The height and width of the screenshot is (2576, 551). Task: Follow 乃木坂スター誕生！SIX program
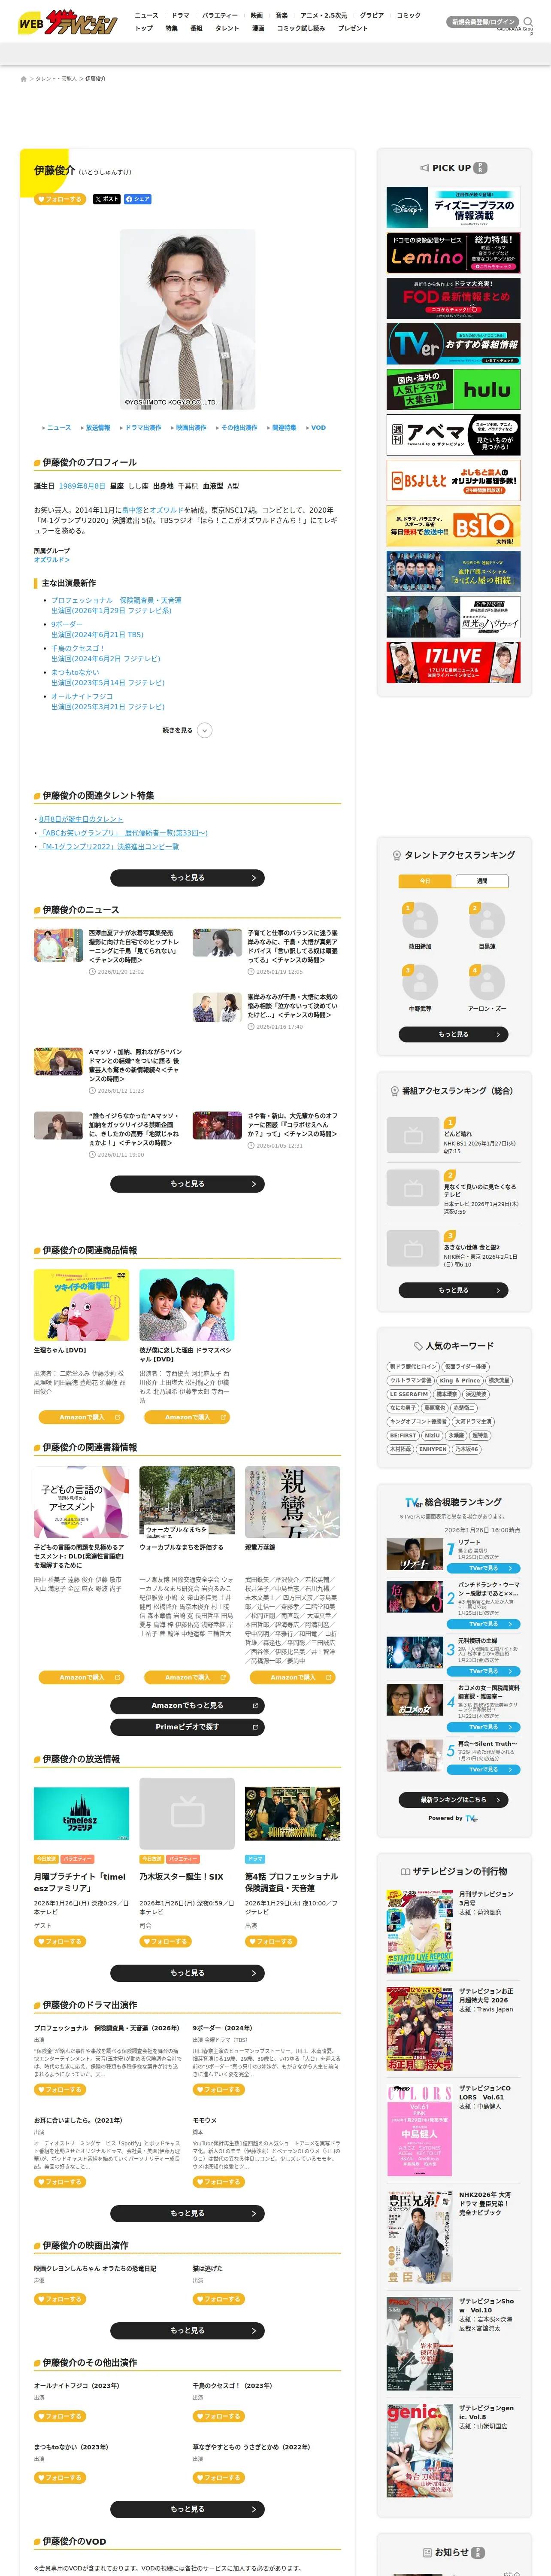click(166, 1941)
